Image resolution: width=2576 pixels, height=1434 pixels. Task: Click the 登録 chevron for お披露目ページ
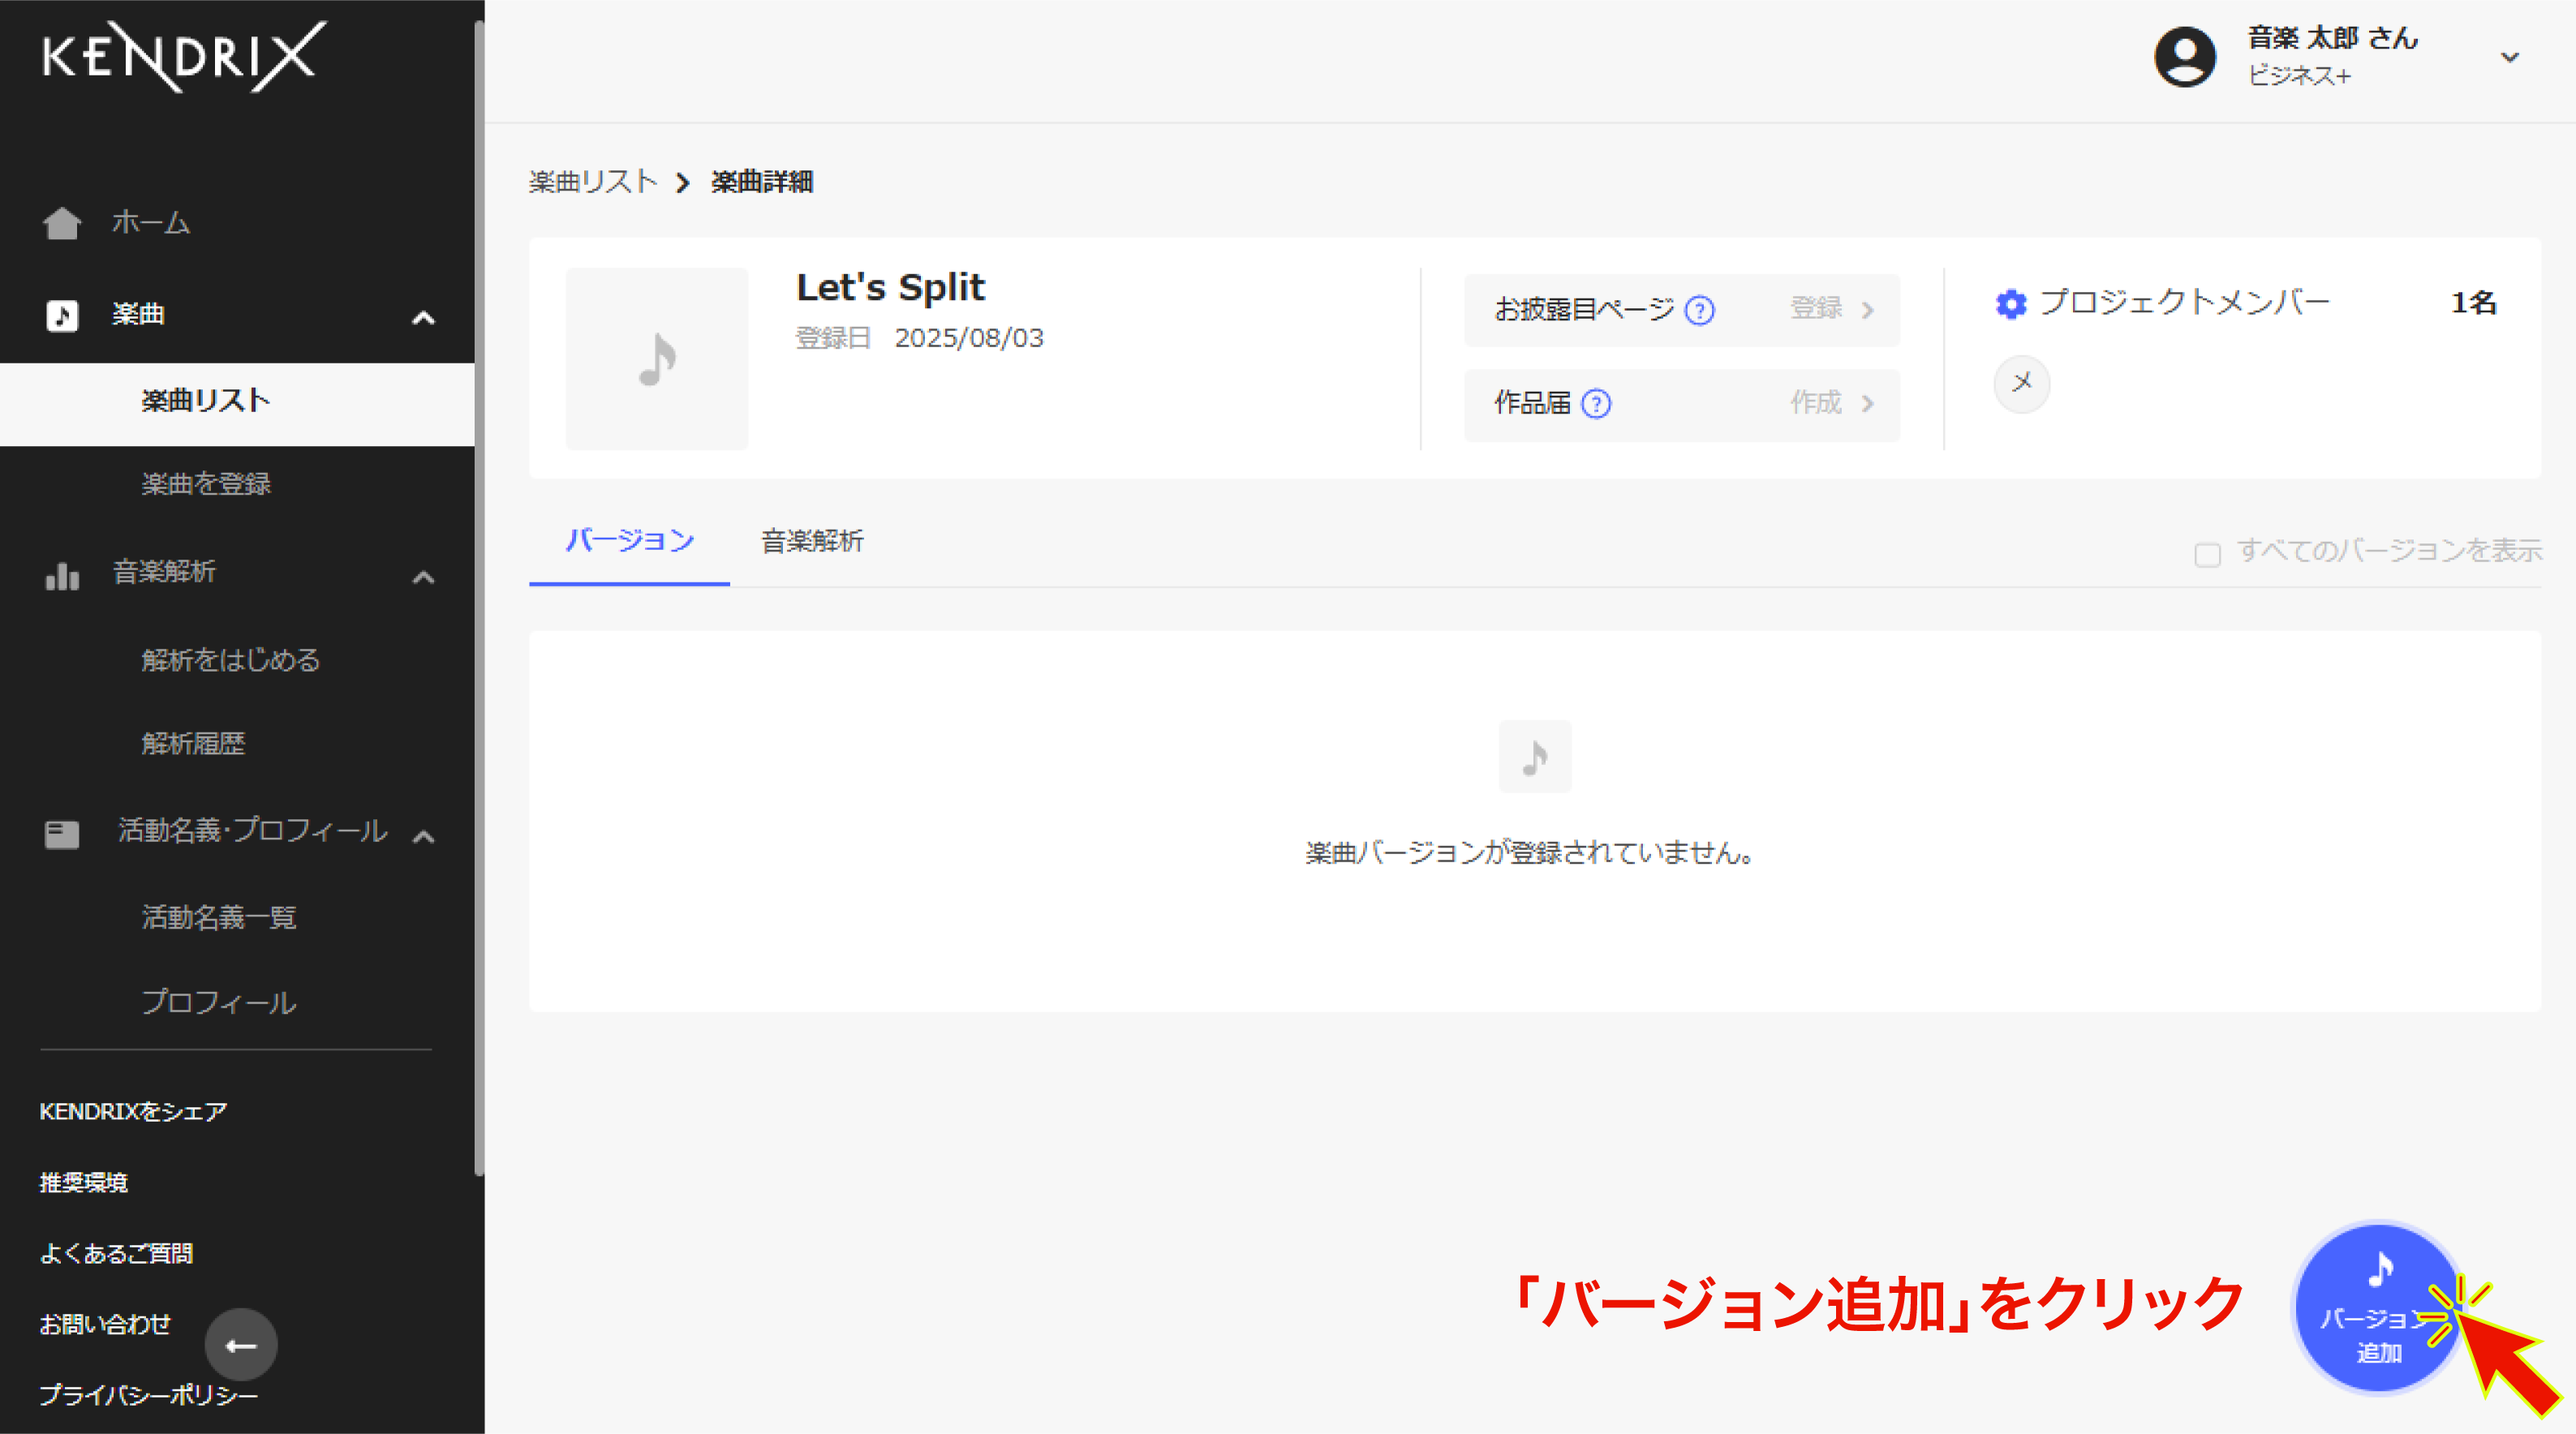coord(1867,311)
